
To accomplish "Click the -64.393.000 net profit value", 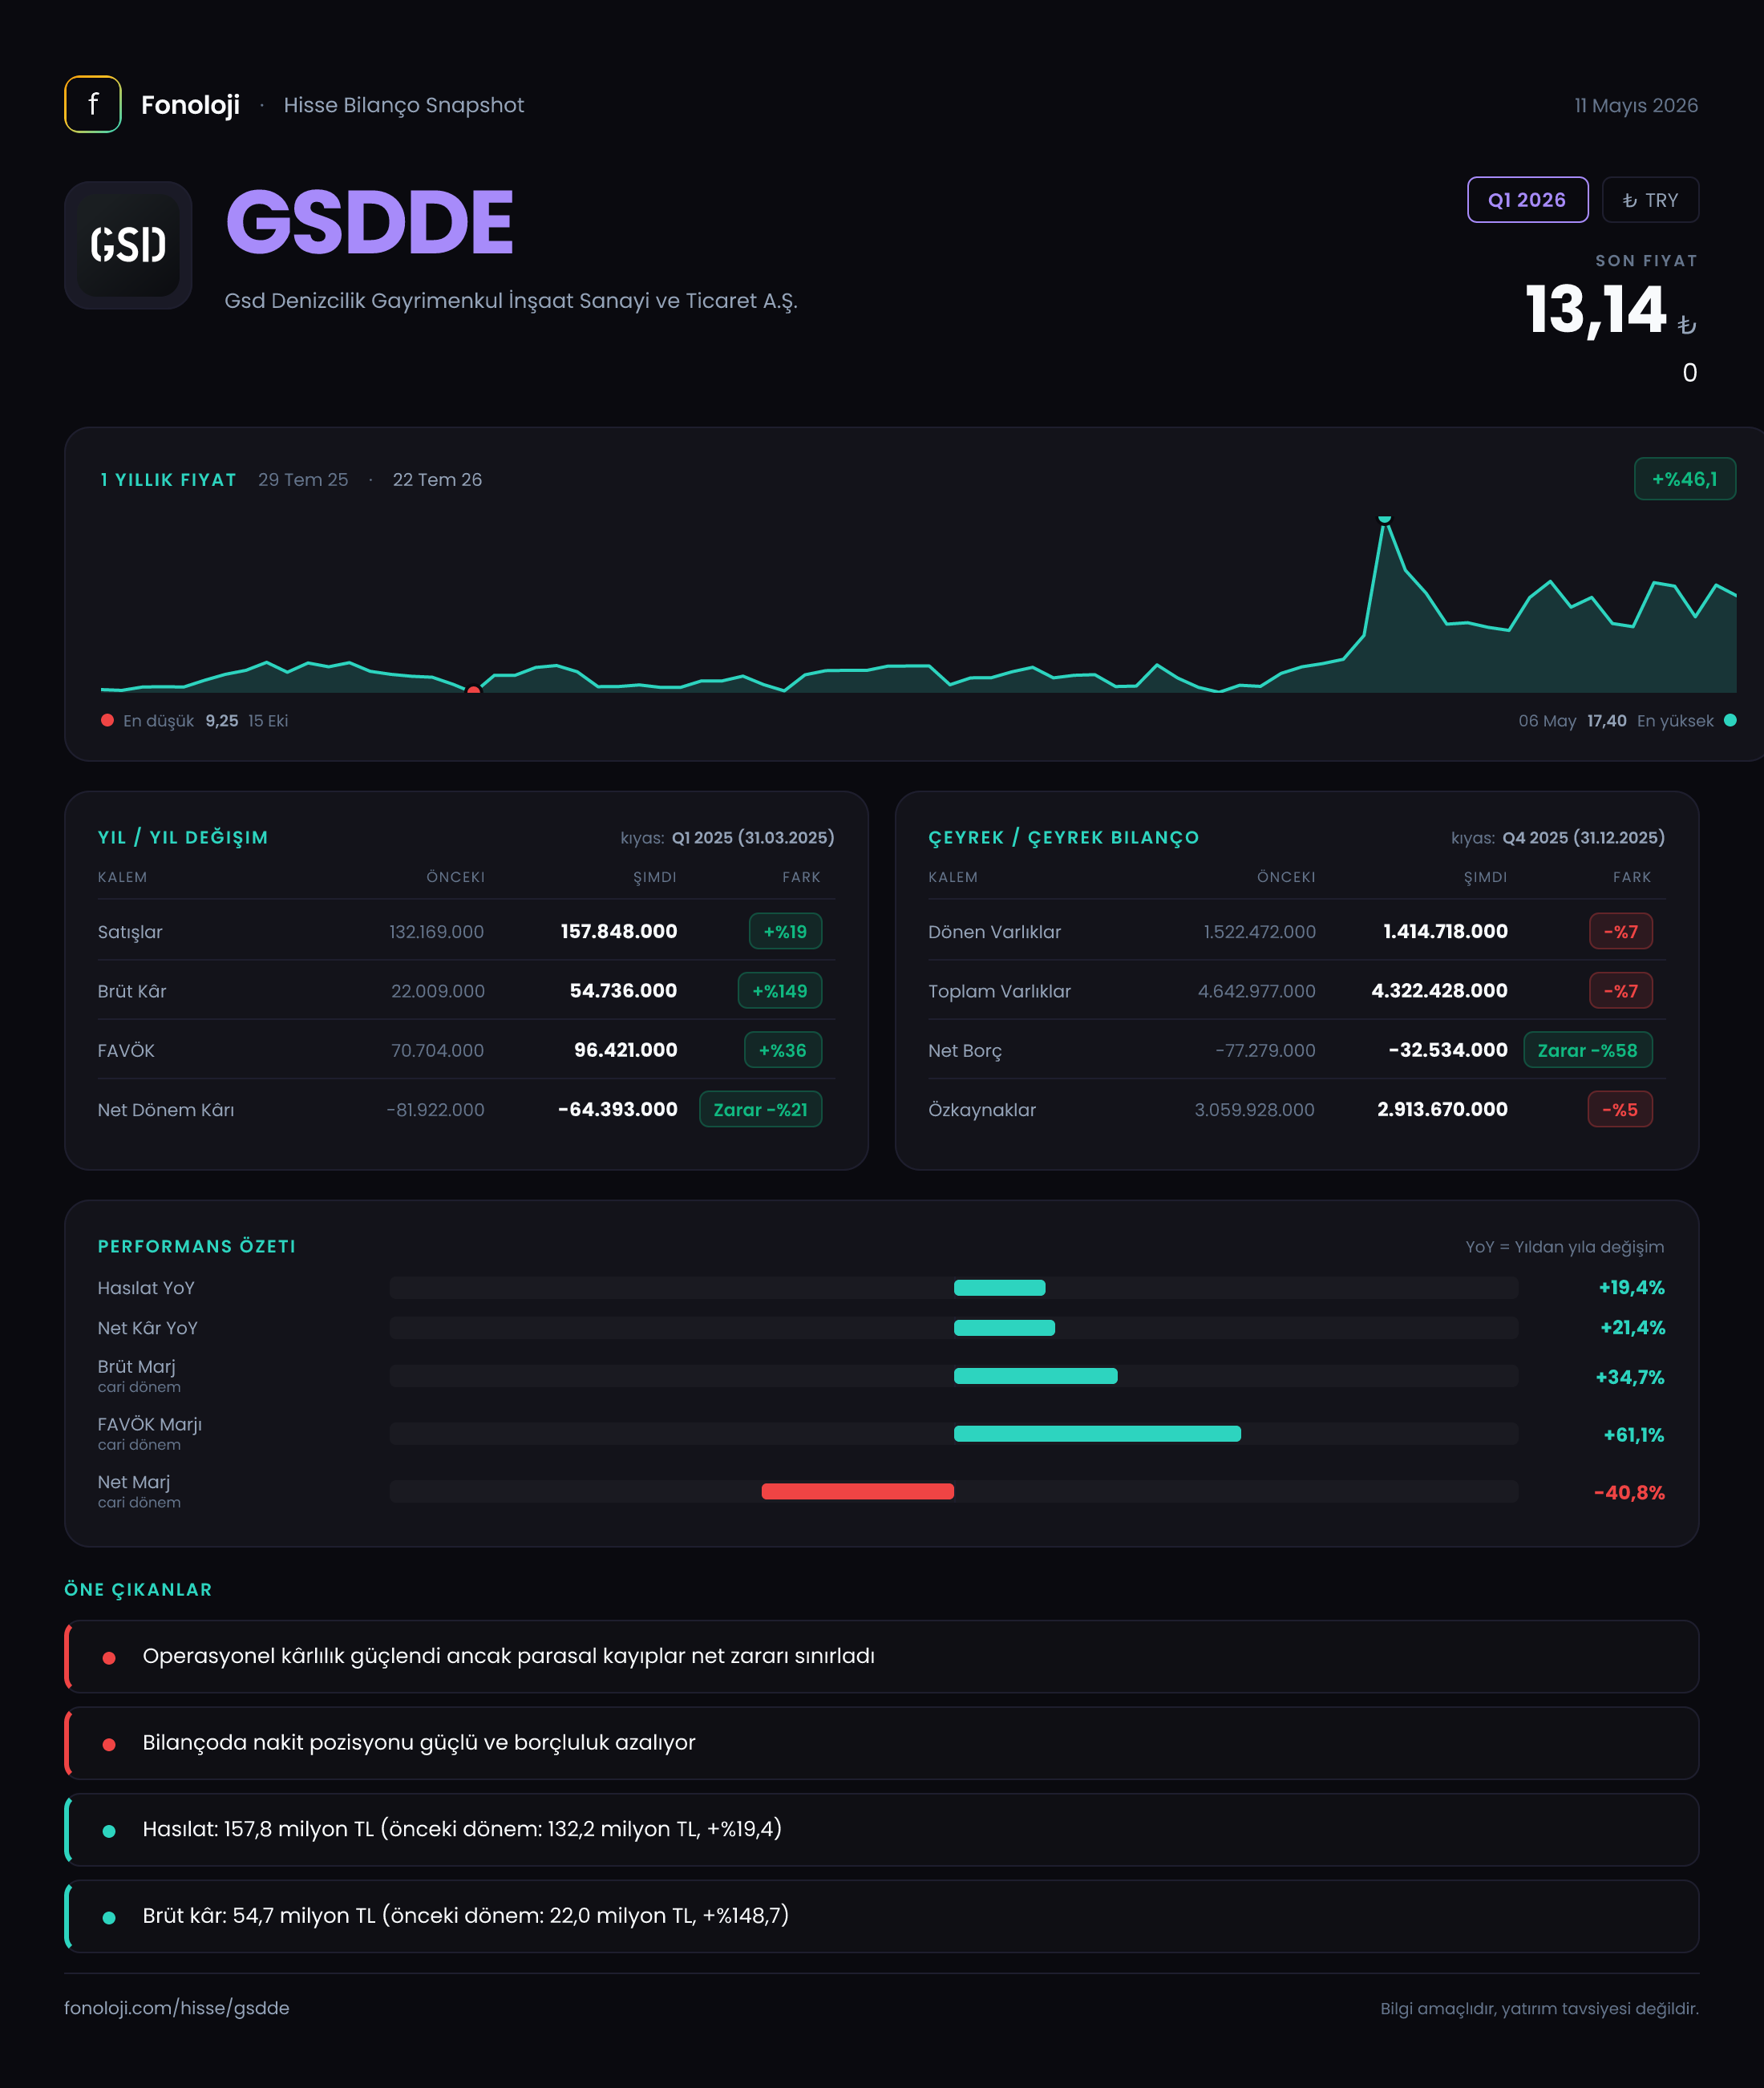I will [617, 1110].
